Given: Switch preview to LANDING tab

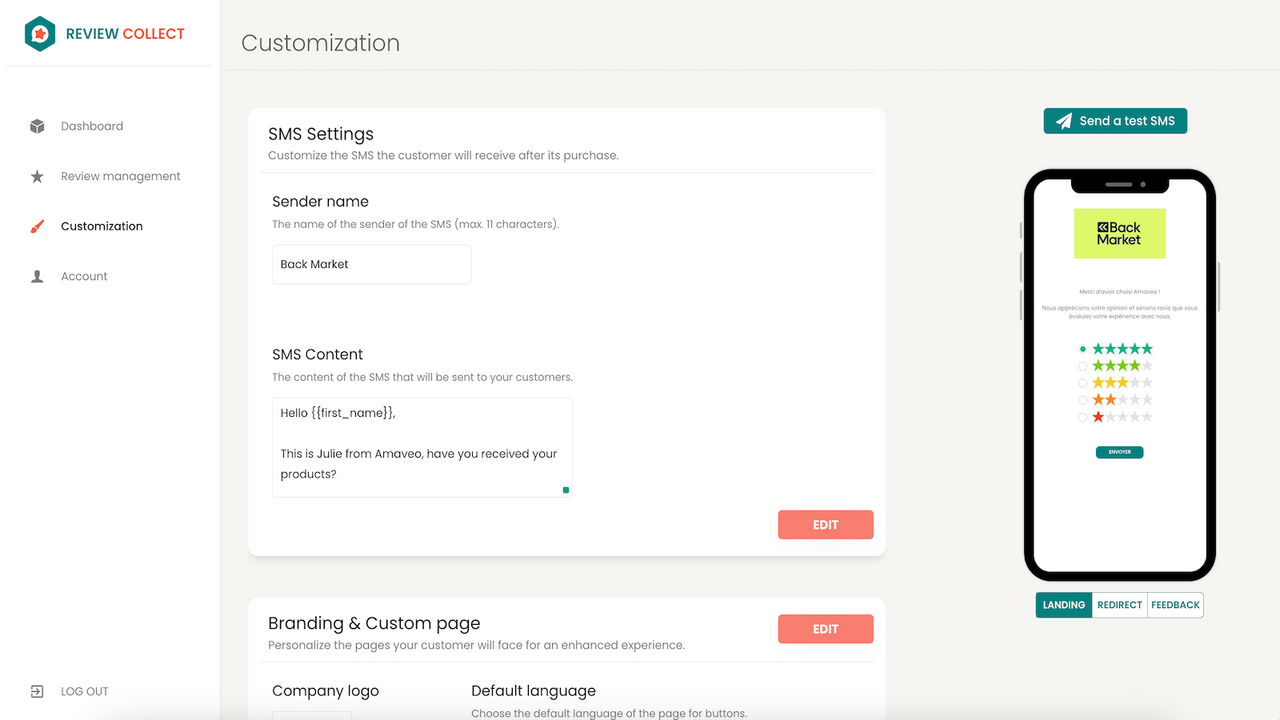Looking at the screenshot, I should [x=1064, y=605].
